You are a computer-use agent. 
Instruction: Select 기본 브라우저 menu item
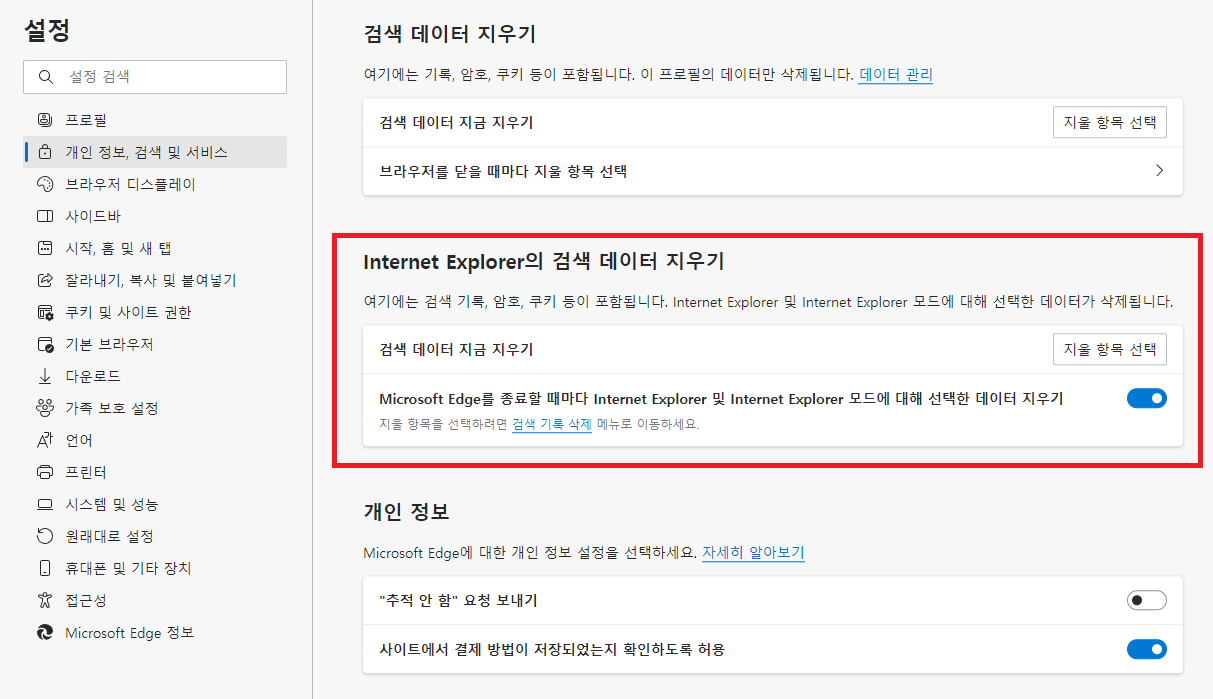pos(155,344)
